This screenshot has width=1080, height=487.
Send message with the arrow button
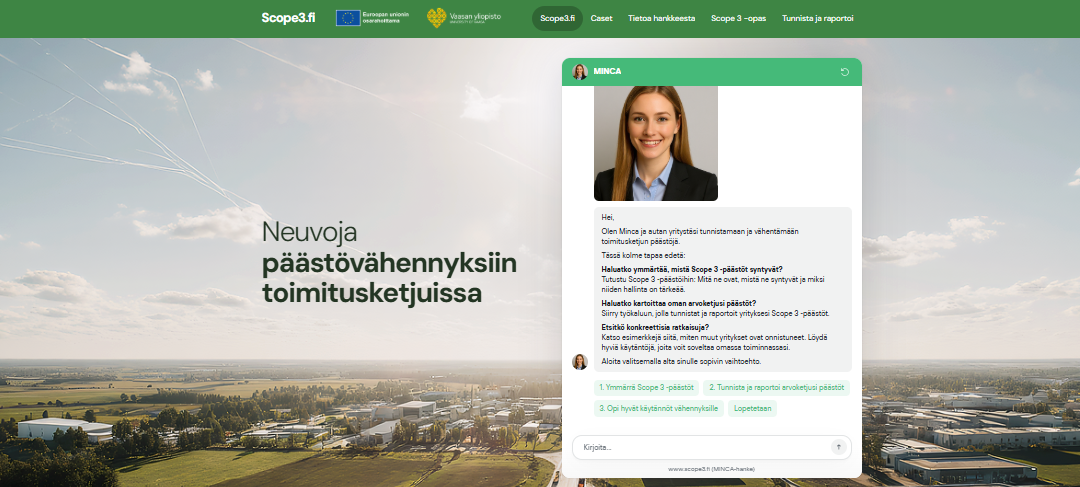pyautogui.click(x=838, y=447)
